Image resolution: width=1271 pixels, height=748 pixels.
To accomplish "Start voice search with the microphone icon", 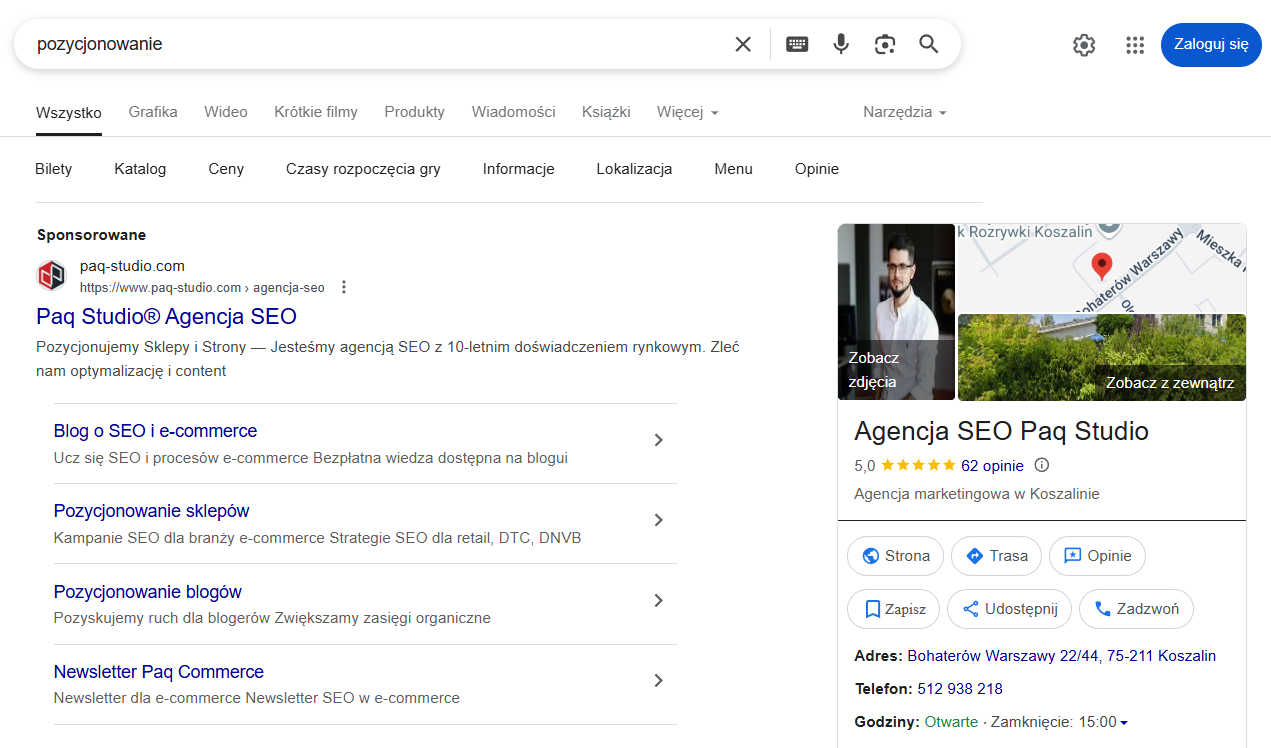I will [841, 44].
